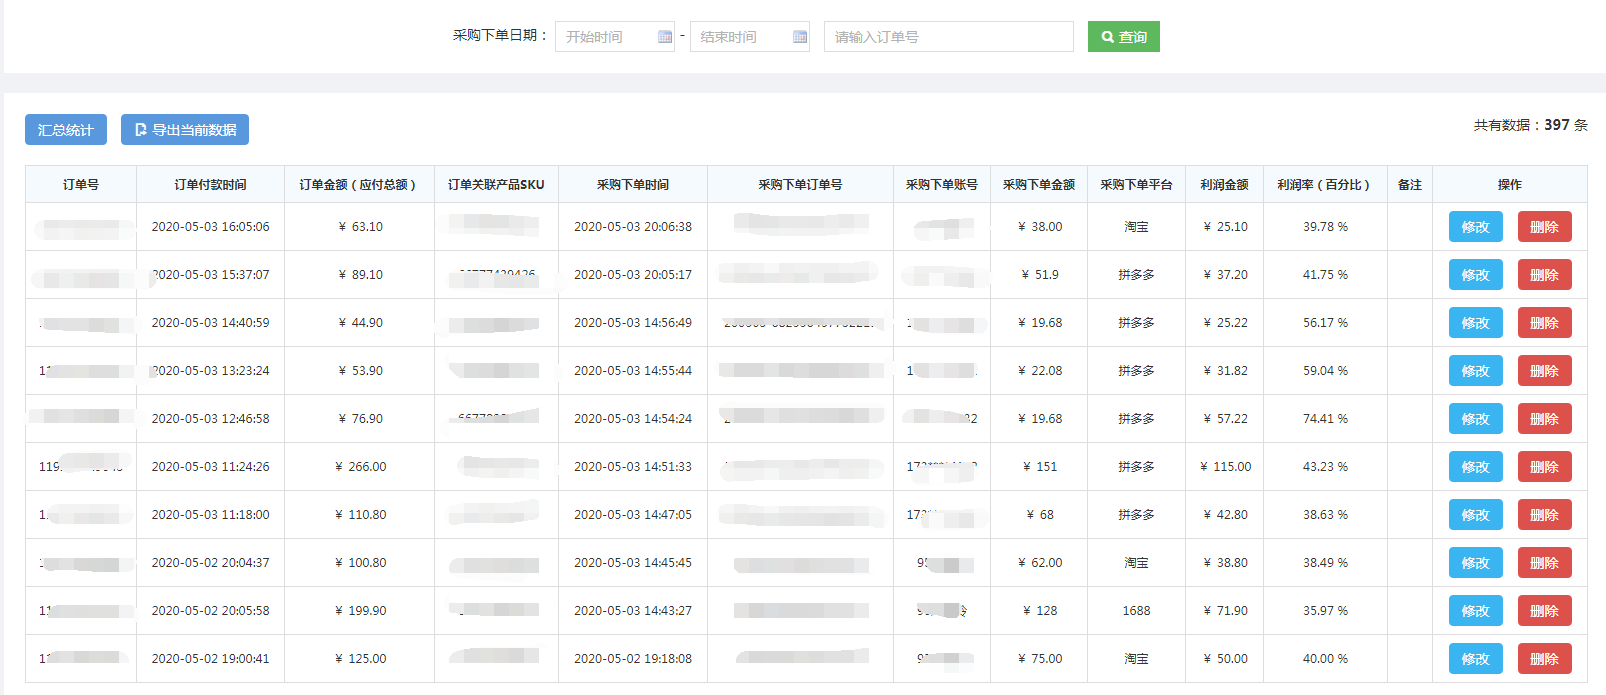
Task: Click 修改 in the ¥ 199.90 order row
Action: [1476, 611]
